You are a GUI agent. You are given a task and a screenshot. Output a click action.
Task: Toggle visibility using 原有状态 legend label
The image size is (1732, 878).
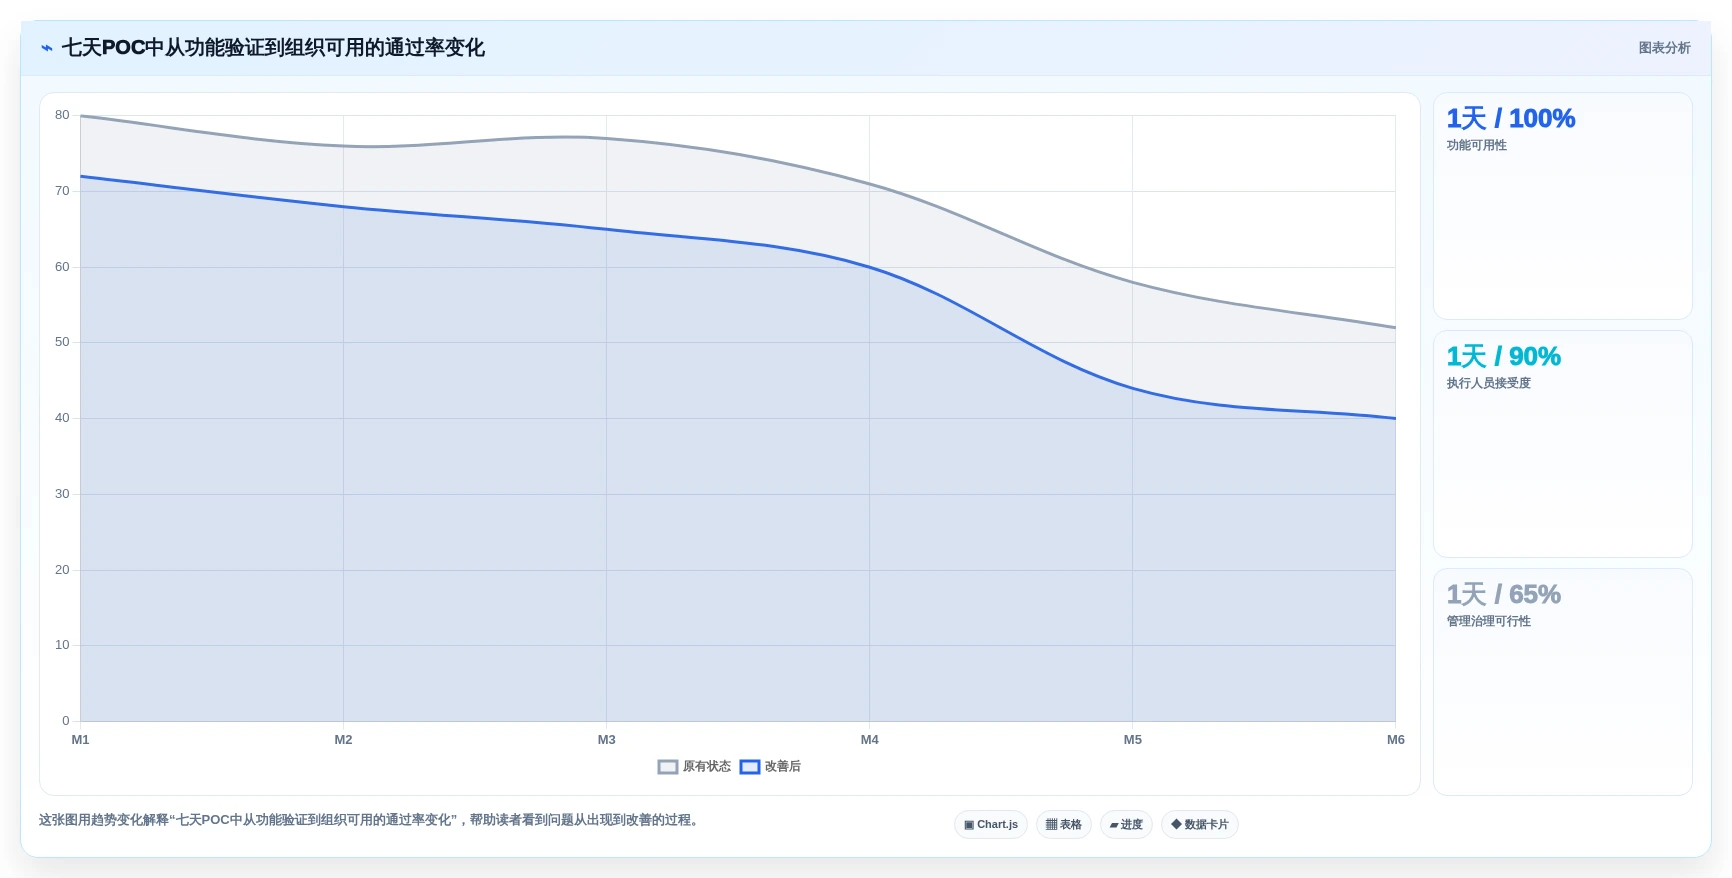(707, 767)
